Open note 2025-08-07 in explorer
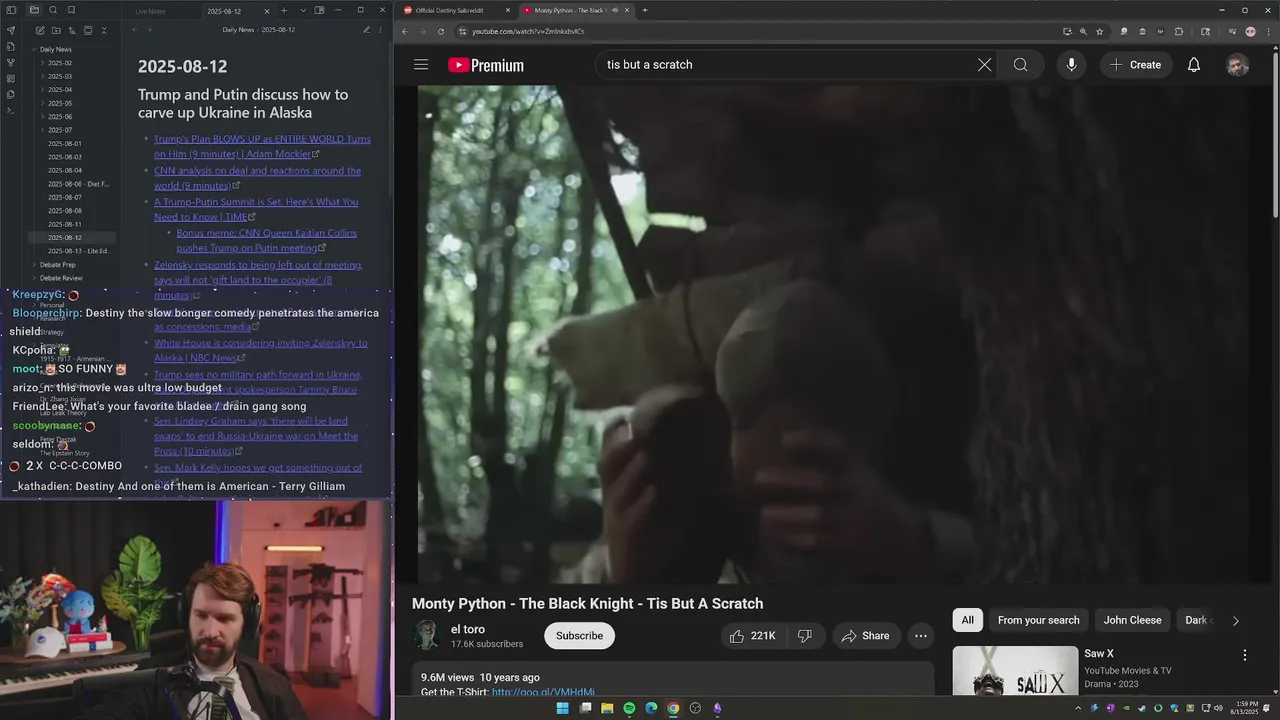The height and width of the screenshot is (720, 1280). click(65, 197)
